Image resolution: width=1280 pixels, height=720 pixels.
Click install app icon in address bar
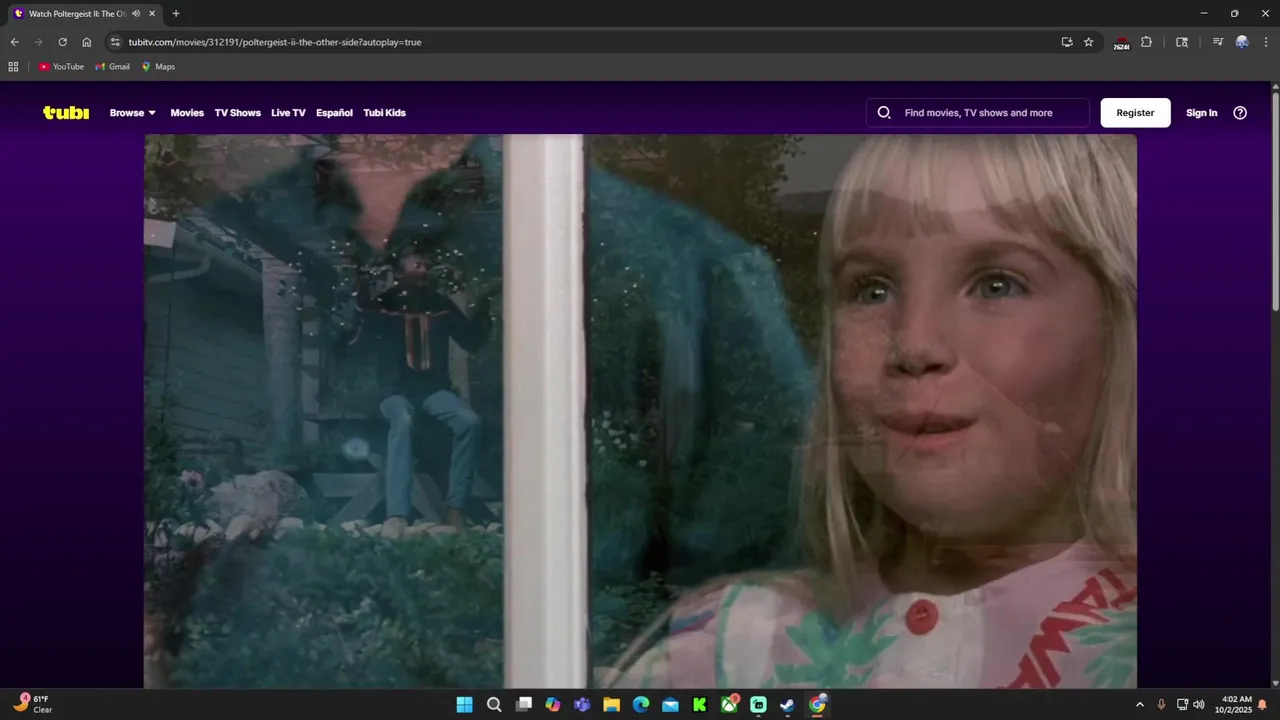pos(1067,42)
